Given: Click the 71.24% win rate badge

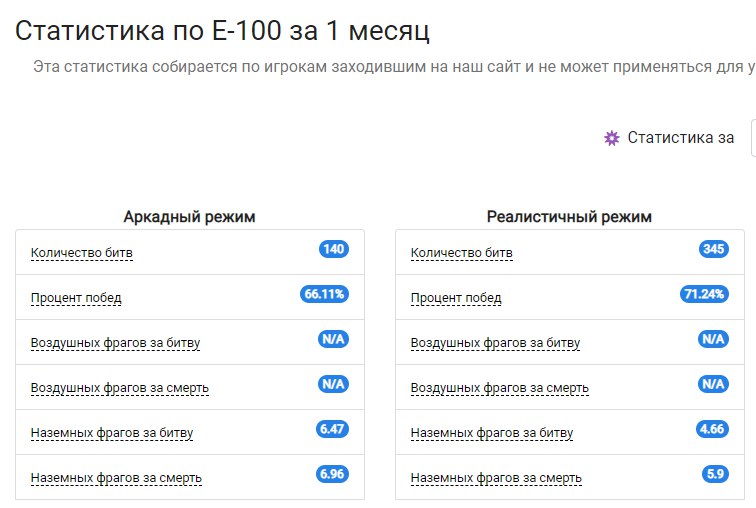Looking at the screenshot, I should click(x=704, y=294).
